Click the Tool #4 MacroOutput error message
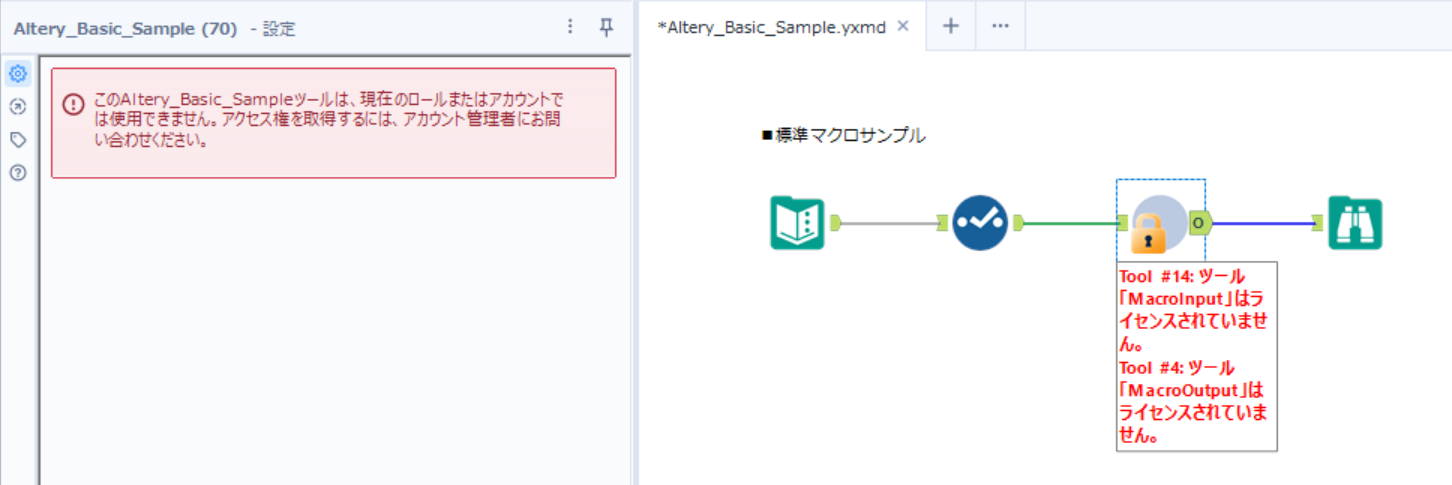The width and height of the screenshot is (1452, 485). pos(1195,402)
